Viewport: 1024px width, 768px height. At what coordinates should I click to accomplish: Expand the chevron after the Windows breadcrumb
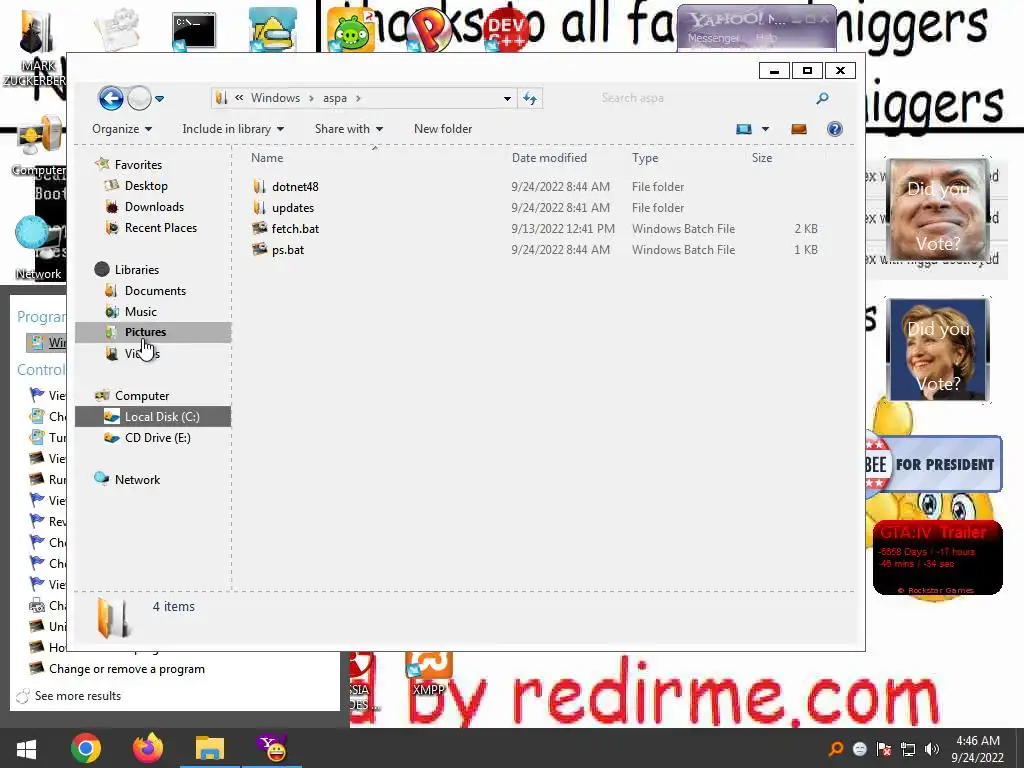(311, 98)
